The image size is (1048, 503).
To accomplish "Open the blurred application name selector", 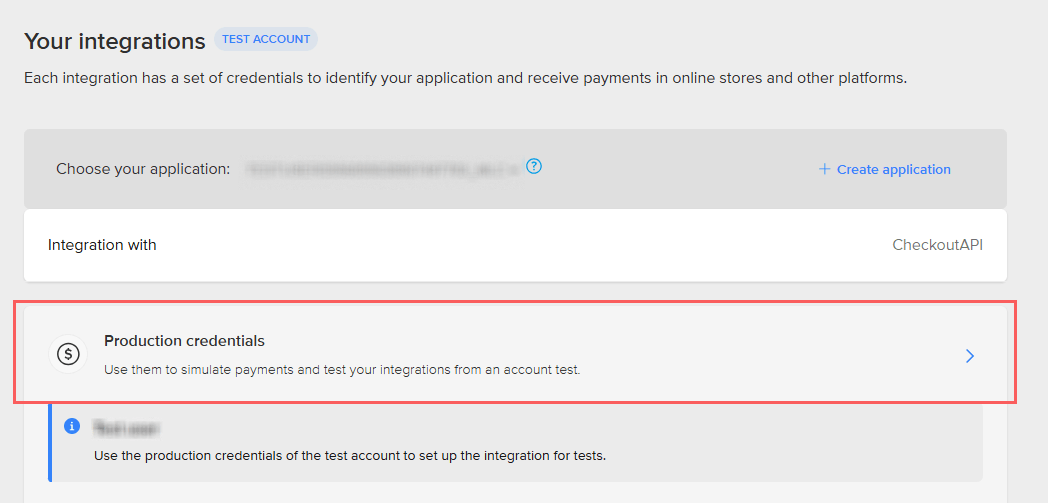I will pyautogui.click(x=382, y=170).
